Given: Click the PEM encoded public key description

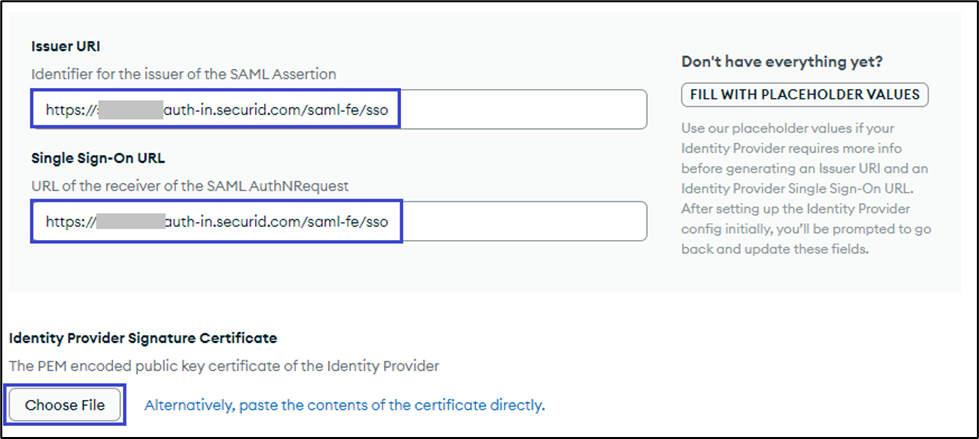Looking at the screenshot, I should click(223, 366).
